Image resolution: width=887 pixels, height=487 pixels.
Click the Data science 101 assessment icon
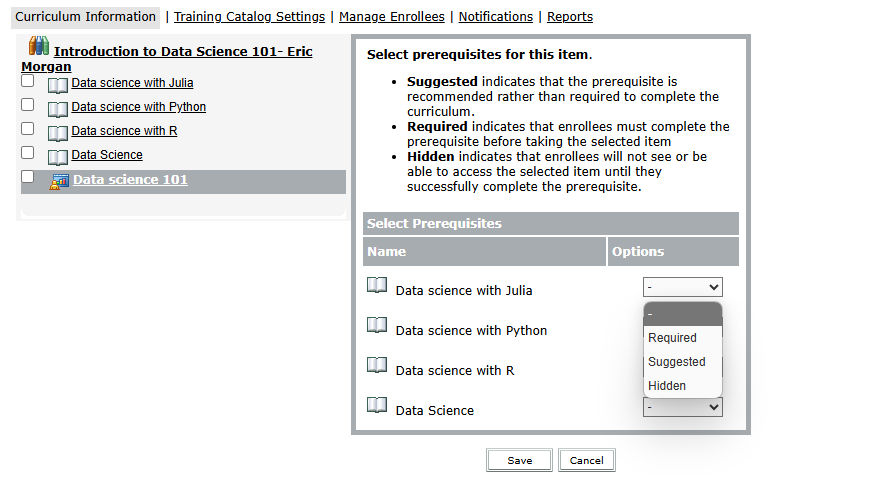(59, 181)
